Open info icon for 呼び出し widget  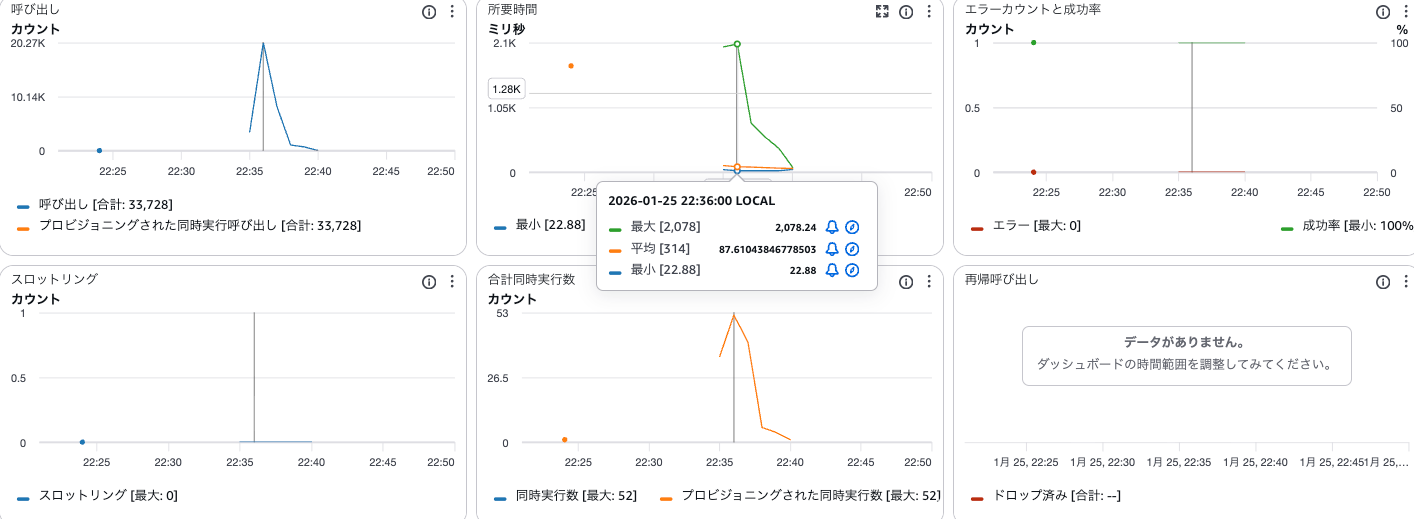click(429, 12)
